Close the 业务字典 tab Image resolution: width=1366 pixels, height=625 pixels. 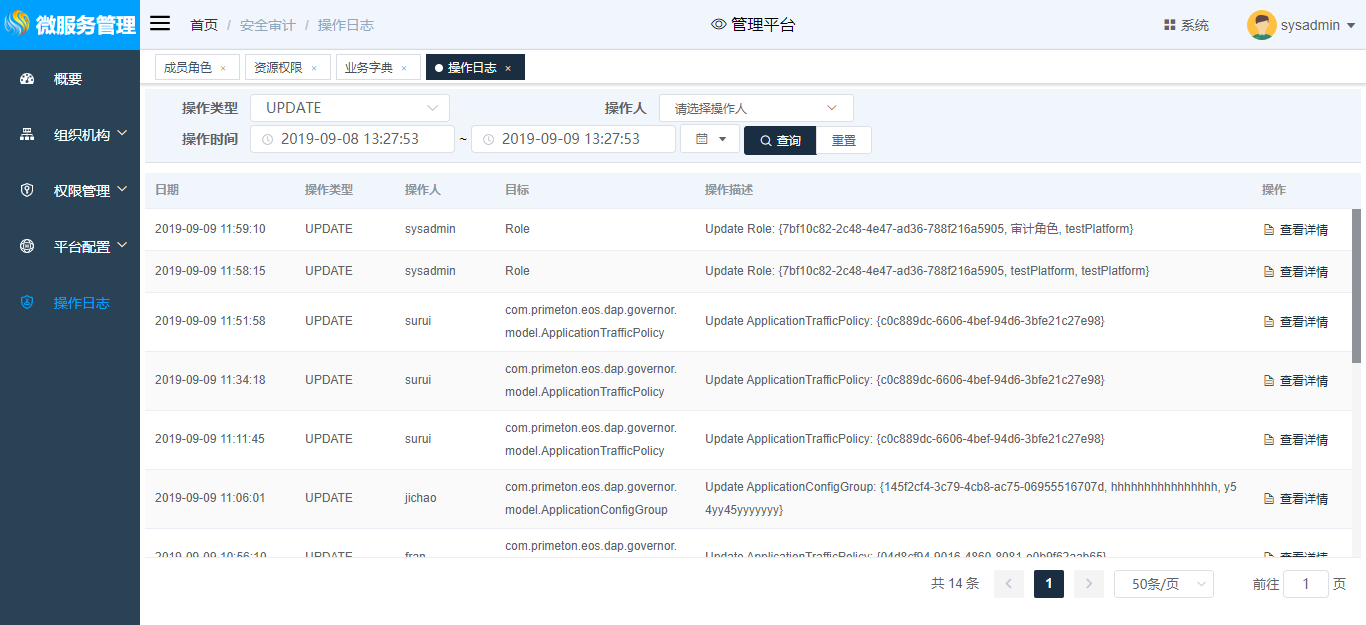pyautogui.click(x=404, y=68)
